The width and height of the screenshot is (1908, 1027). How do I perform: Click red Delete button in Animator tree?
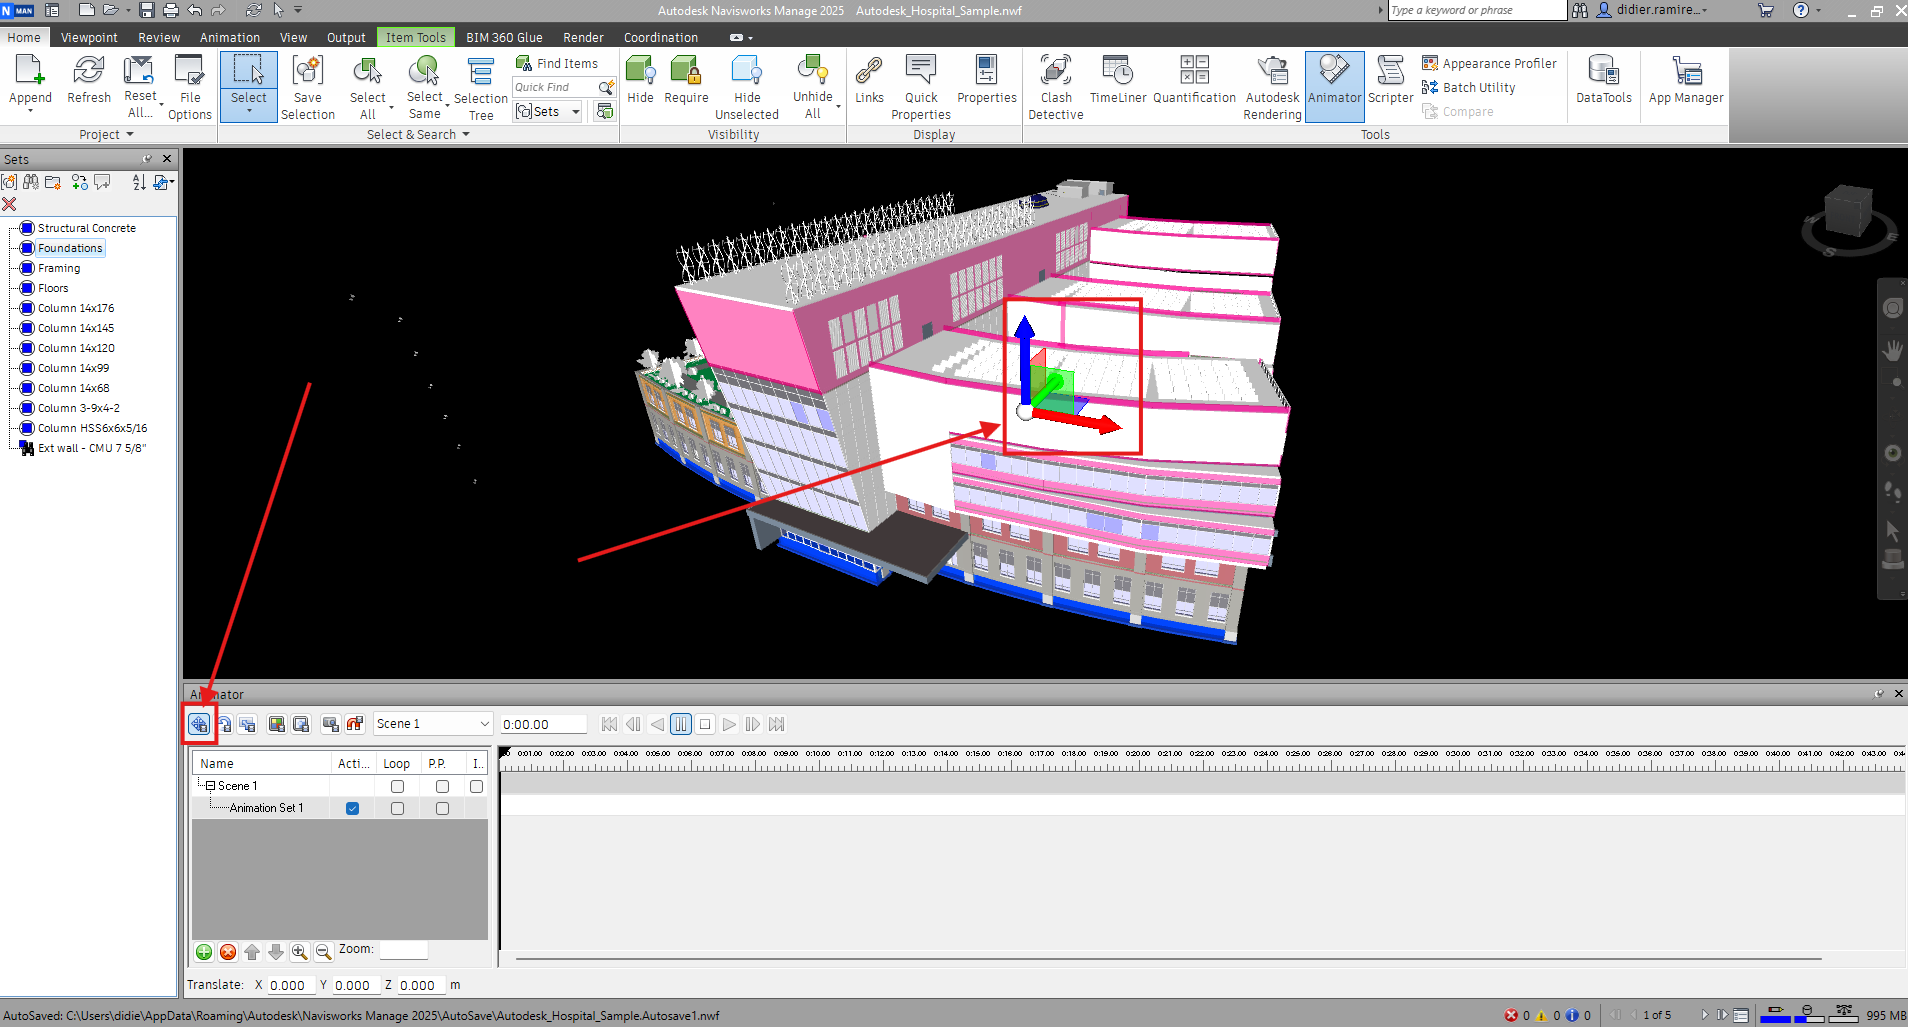pos(228,952)
